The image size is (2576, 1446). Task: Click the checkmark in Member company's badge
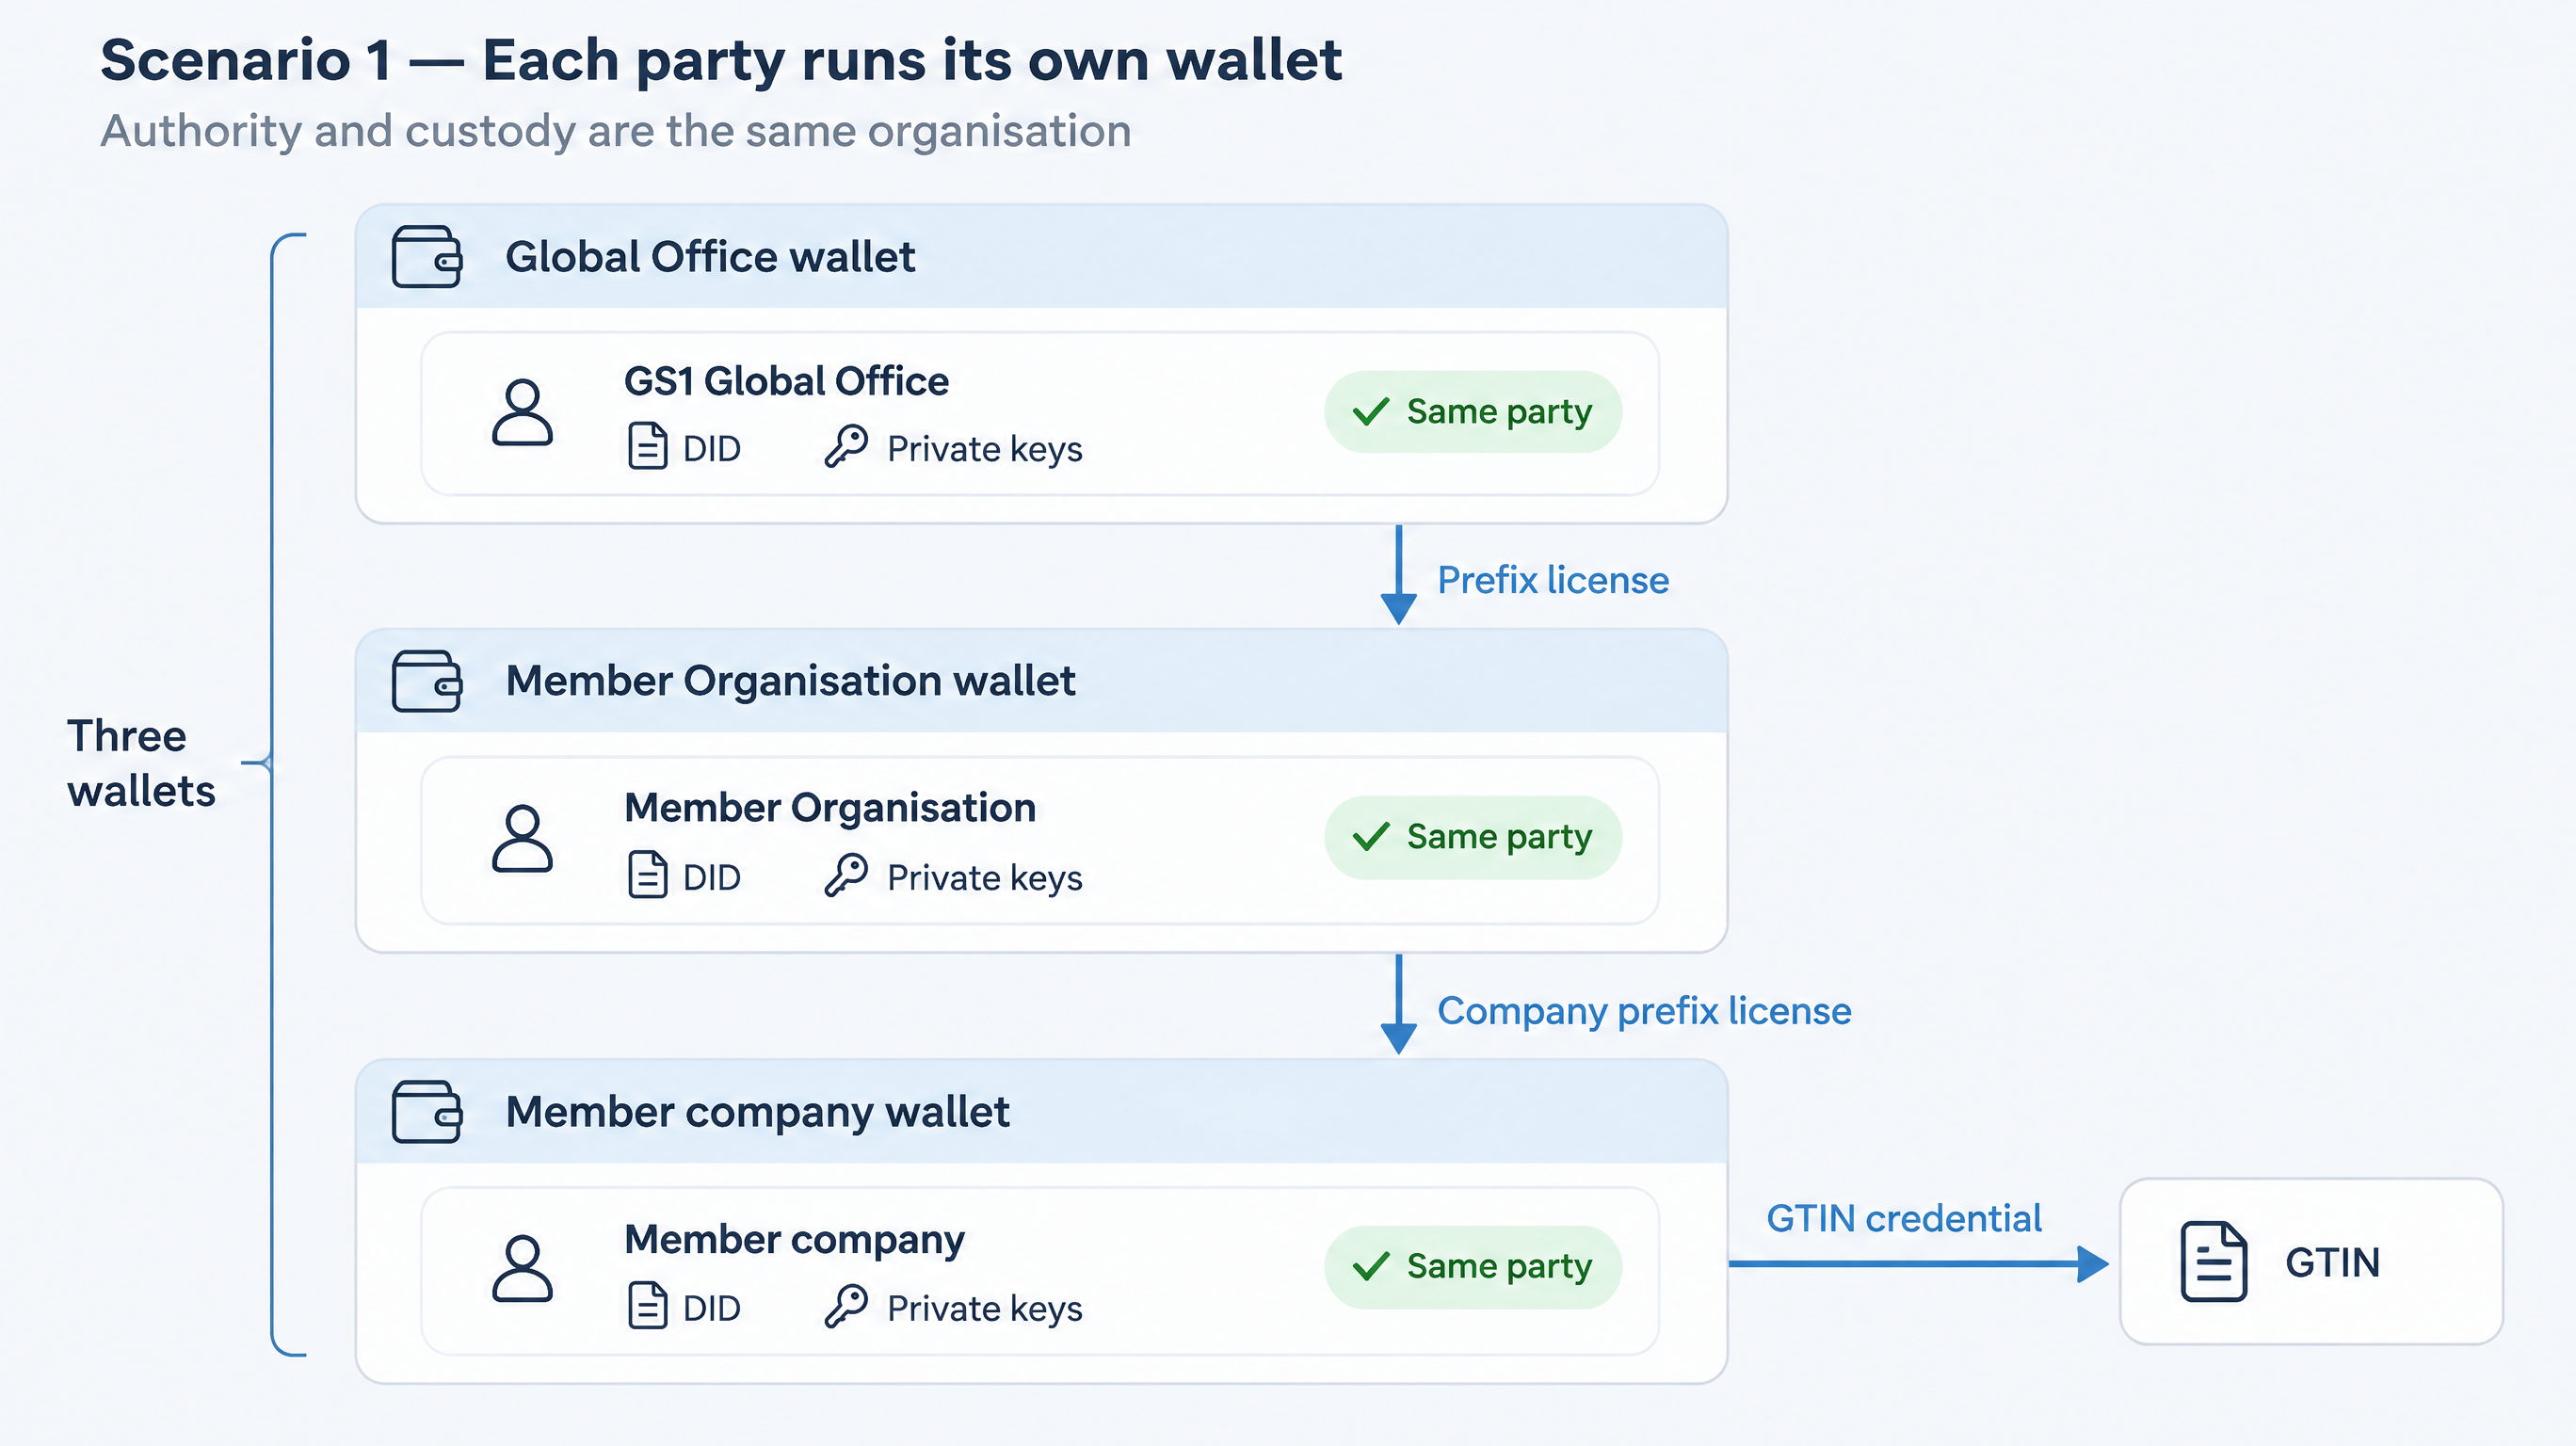[1371, 1266]
